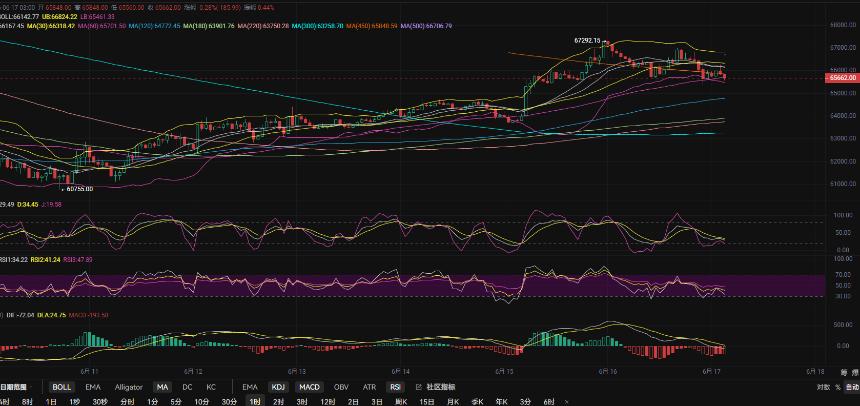The image size is (860, 406).
Task: Enable the KC channel indicator
Action: tap(211, 387)
